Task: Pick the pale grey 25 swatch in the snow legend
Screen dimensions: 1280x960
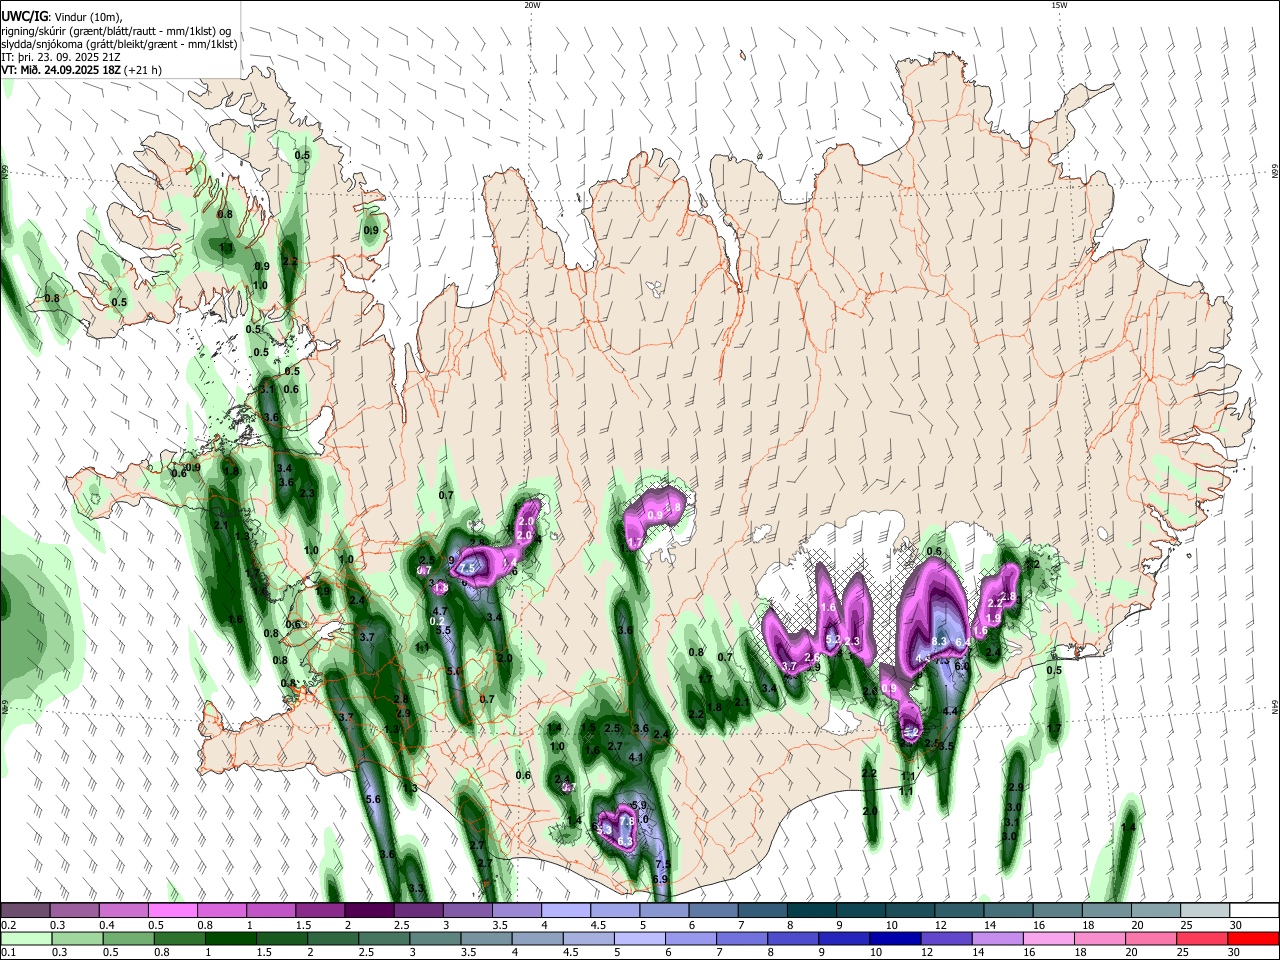Action: point(1205,910)
